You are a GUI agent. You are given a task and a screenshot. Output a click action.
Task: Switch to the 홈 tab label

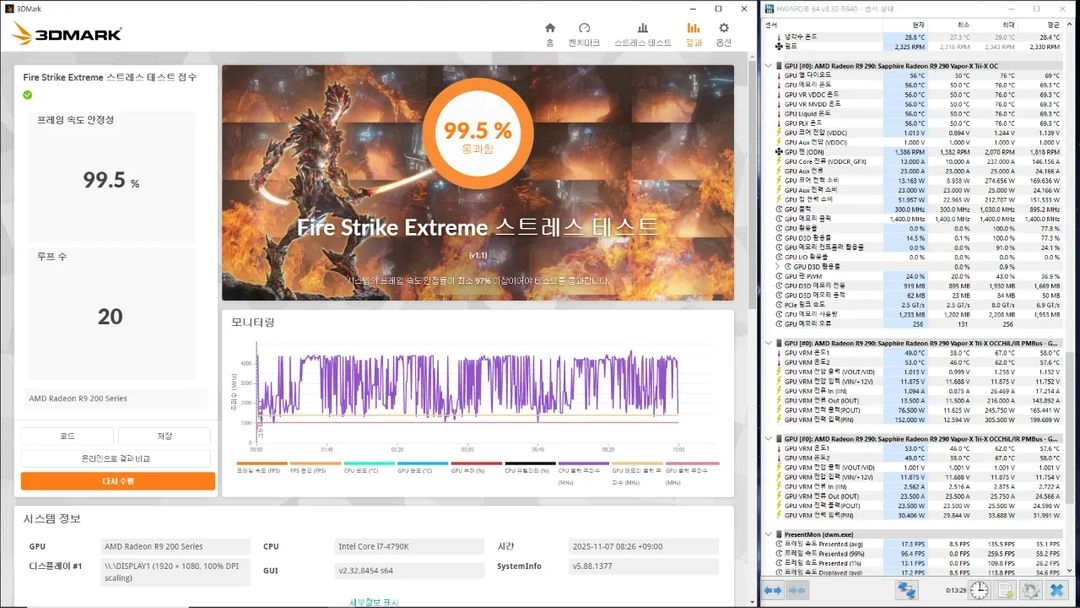click(x=550, y=43)
